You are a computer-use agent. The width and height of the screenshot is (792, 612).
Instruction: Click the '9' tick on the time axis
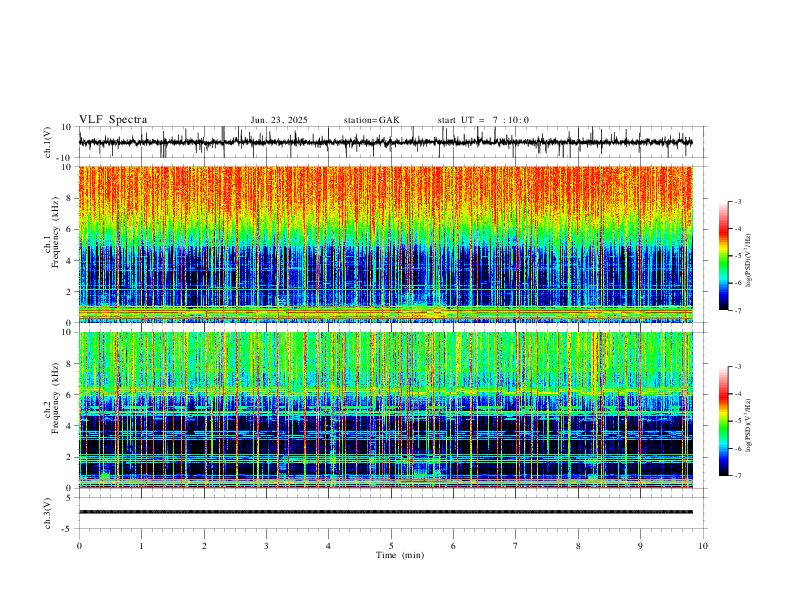(640, 546)
